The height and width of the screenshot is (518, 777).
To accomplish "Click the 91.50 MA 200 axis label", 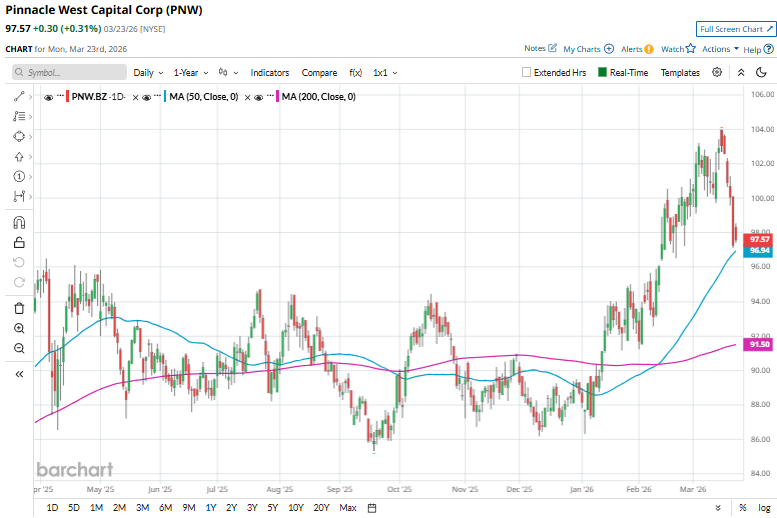I will point(758,345).
